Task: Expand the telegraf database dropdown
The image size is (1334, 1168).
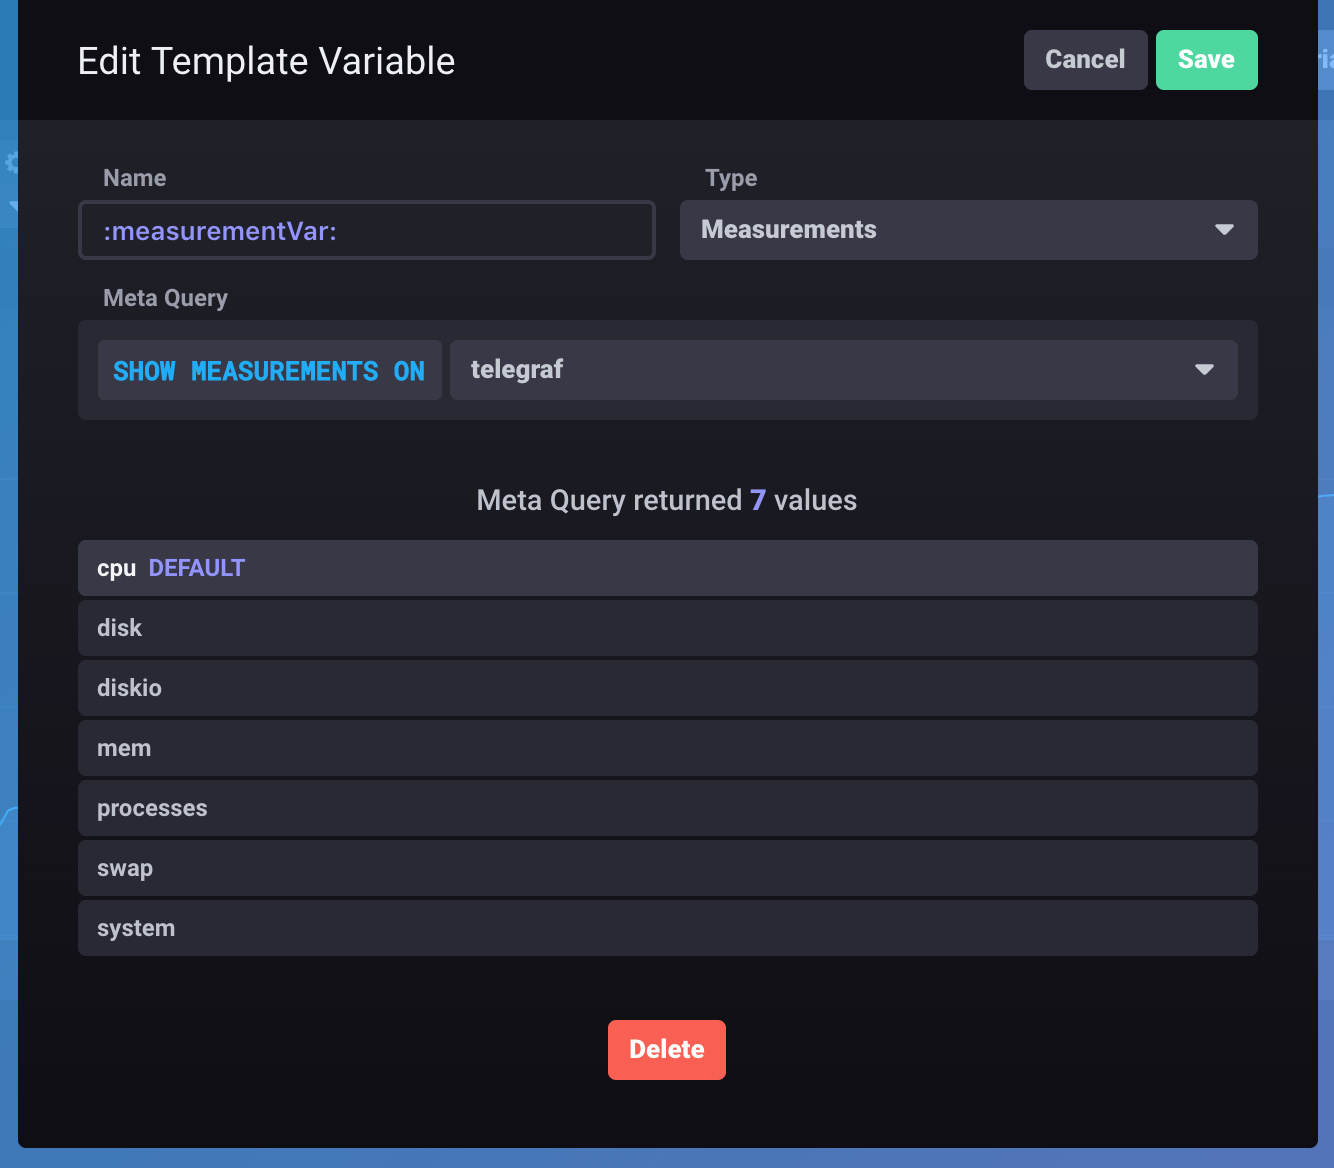Action: pyautogui.click(x=845, y=370)
